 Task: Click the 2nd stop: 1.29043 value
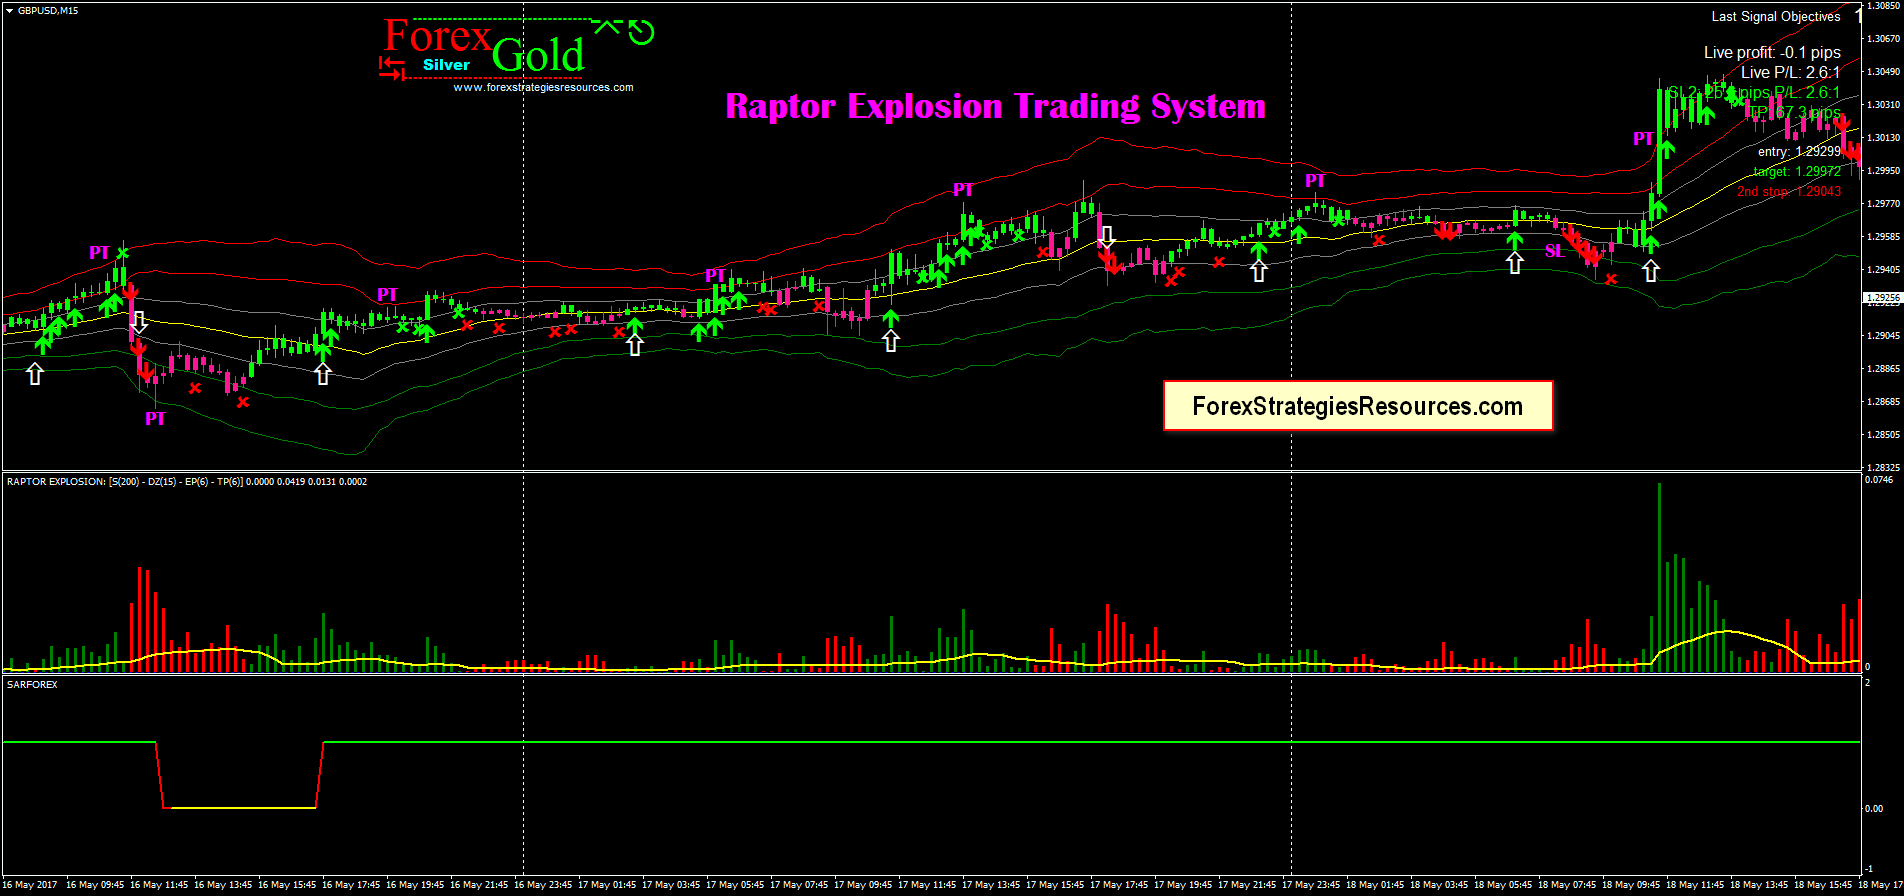(1789, 191)
